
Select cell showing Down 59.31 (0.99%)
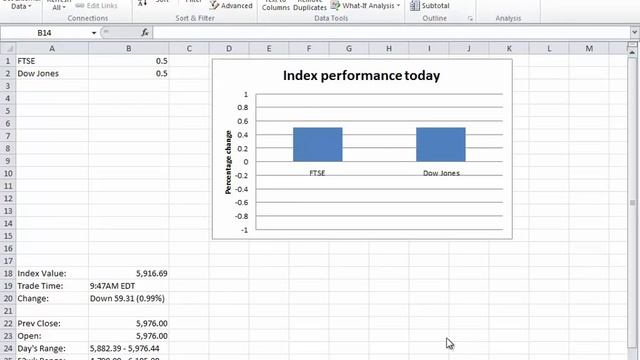click(x=129, y=298)
